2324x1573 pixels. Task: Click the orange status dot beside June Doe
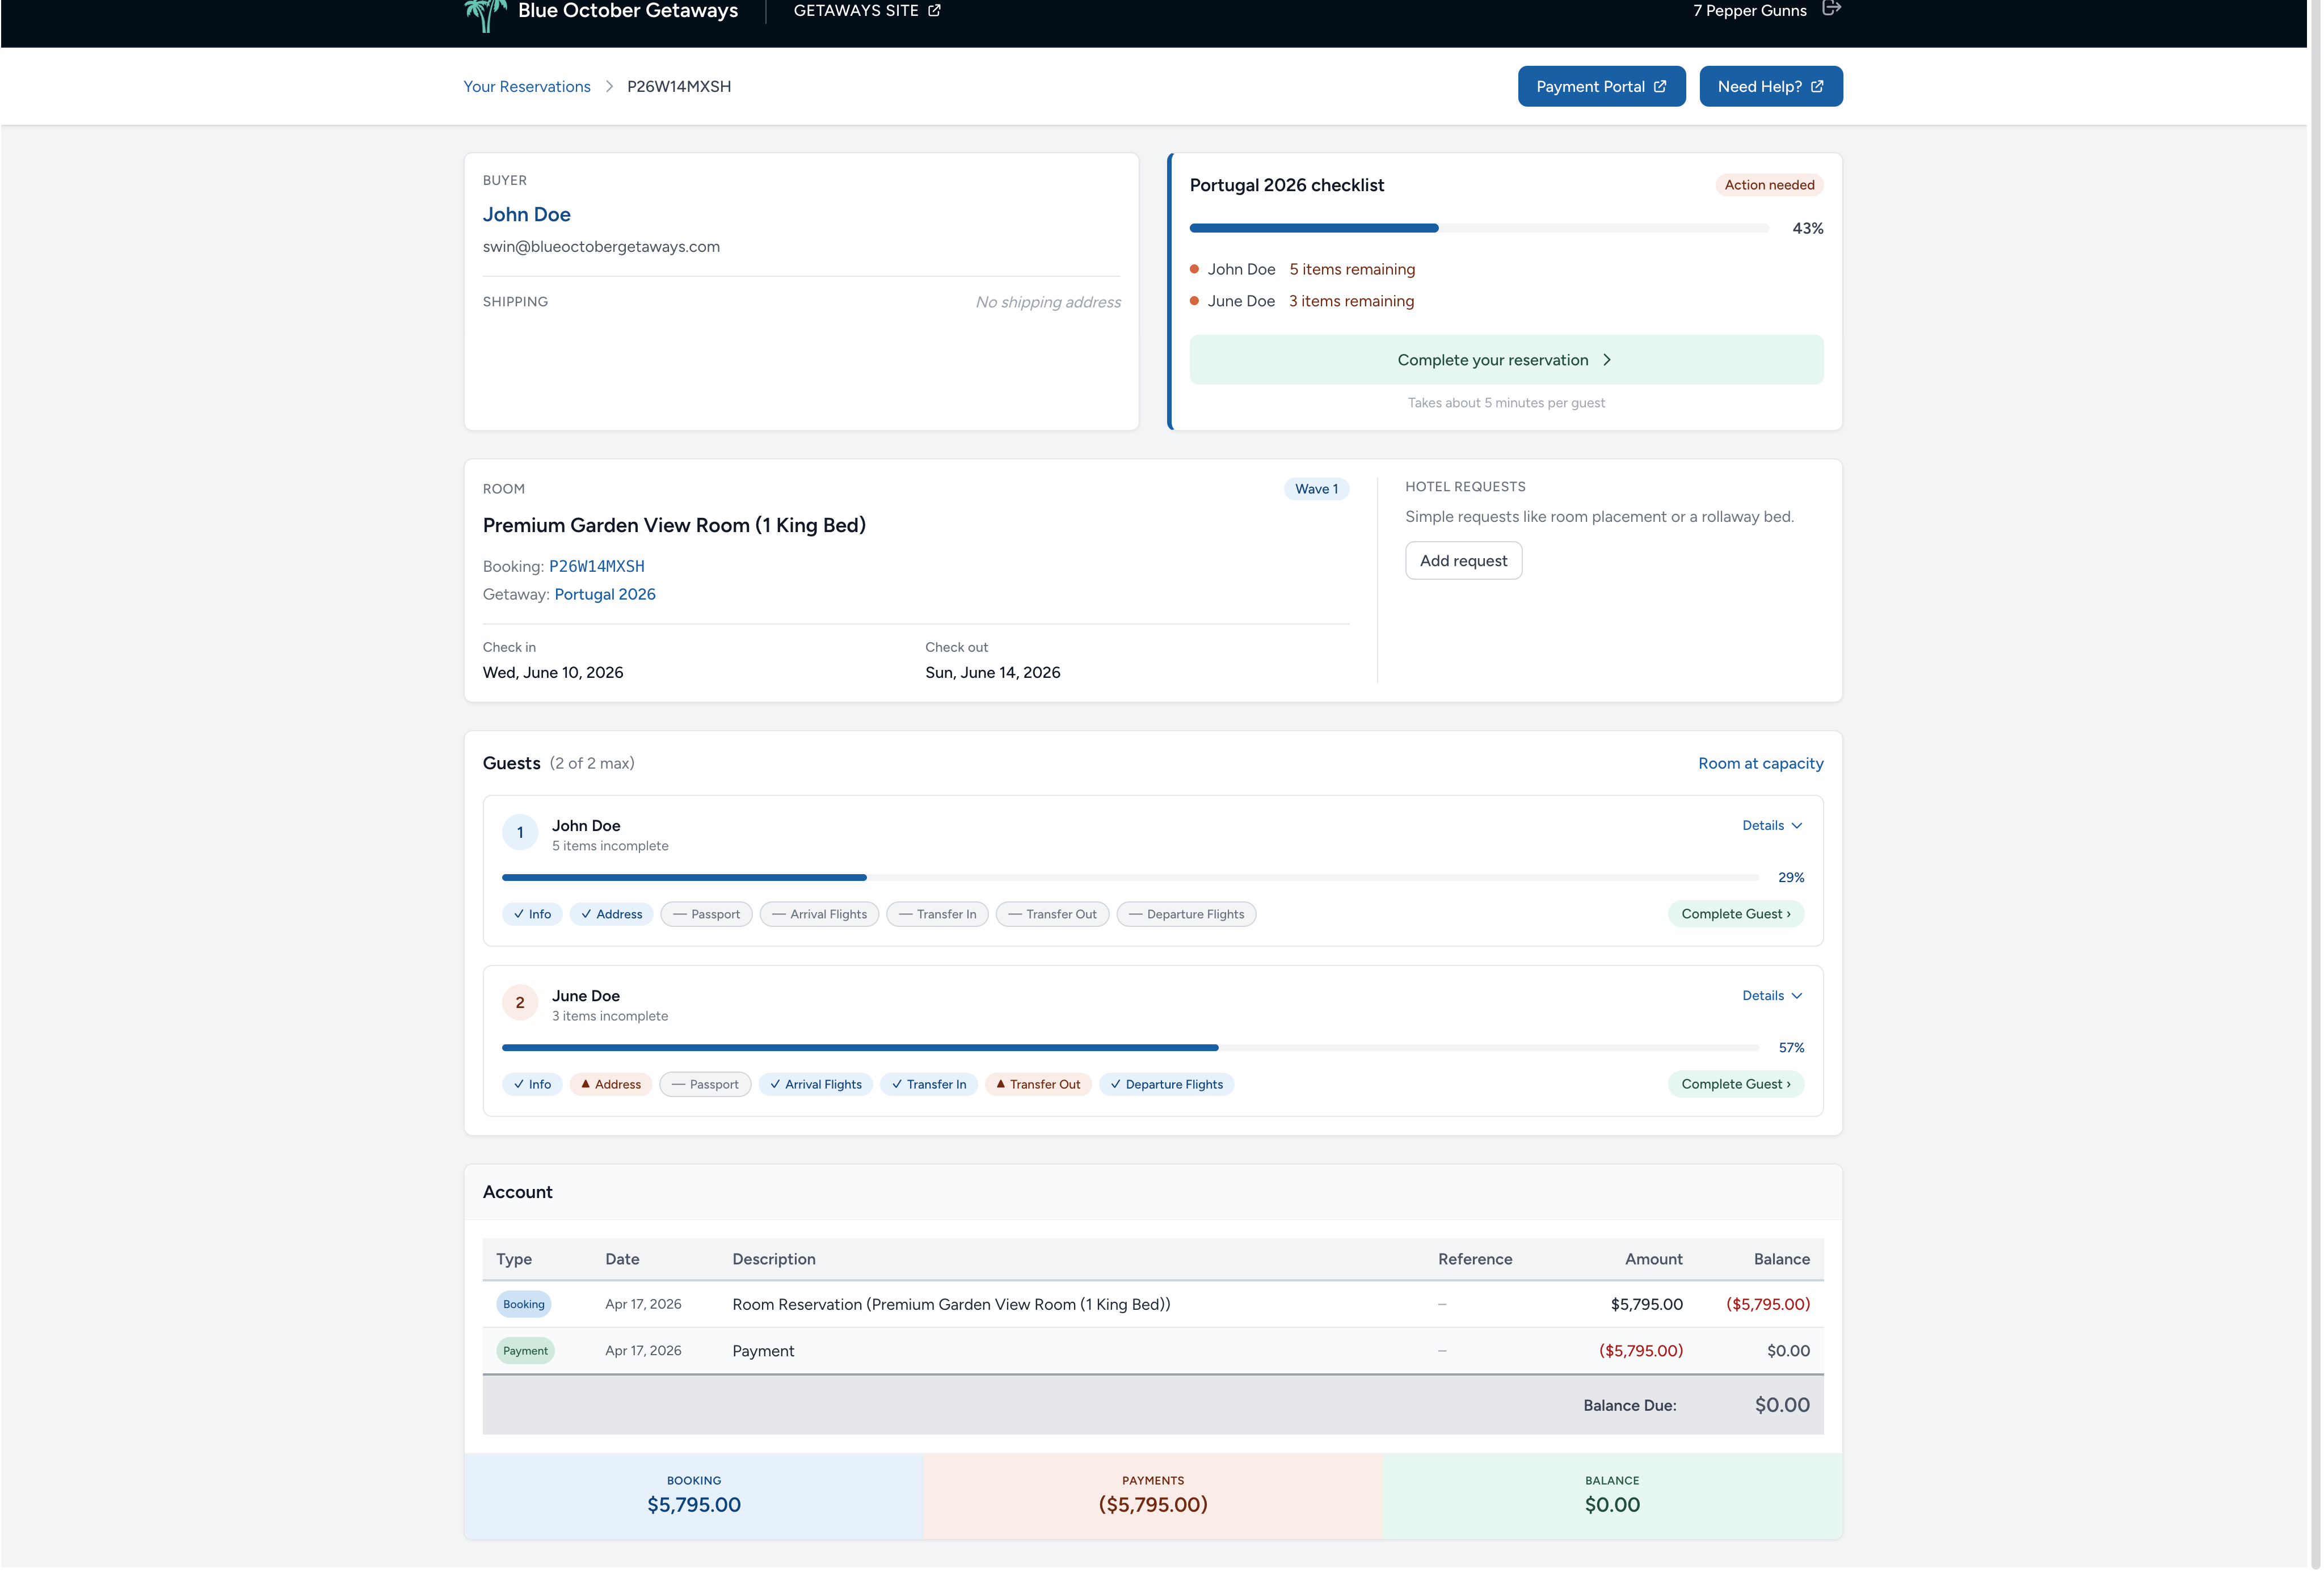tap(1194, 301)
